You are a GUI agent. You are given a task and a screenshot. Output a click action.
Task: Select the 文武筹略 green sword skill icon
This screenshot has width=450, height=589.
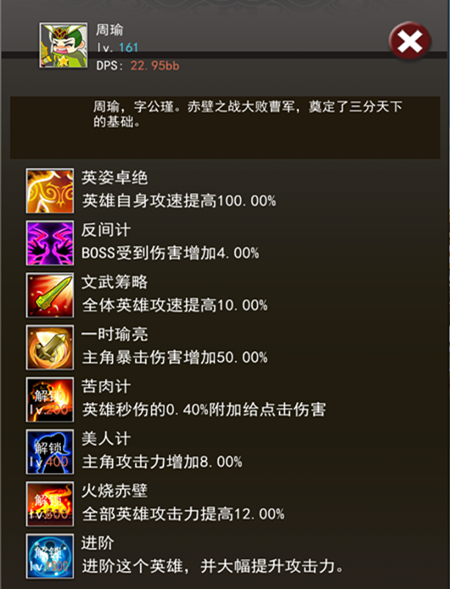(x=50, y=295)
